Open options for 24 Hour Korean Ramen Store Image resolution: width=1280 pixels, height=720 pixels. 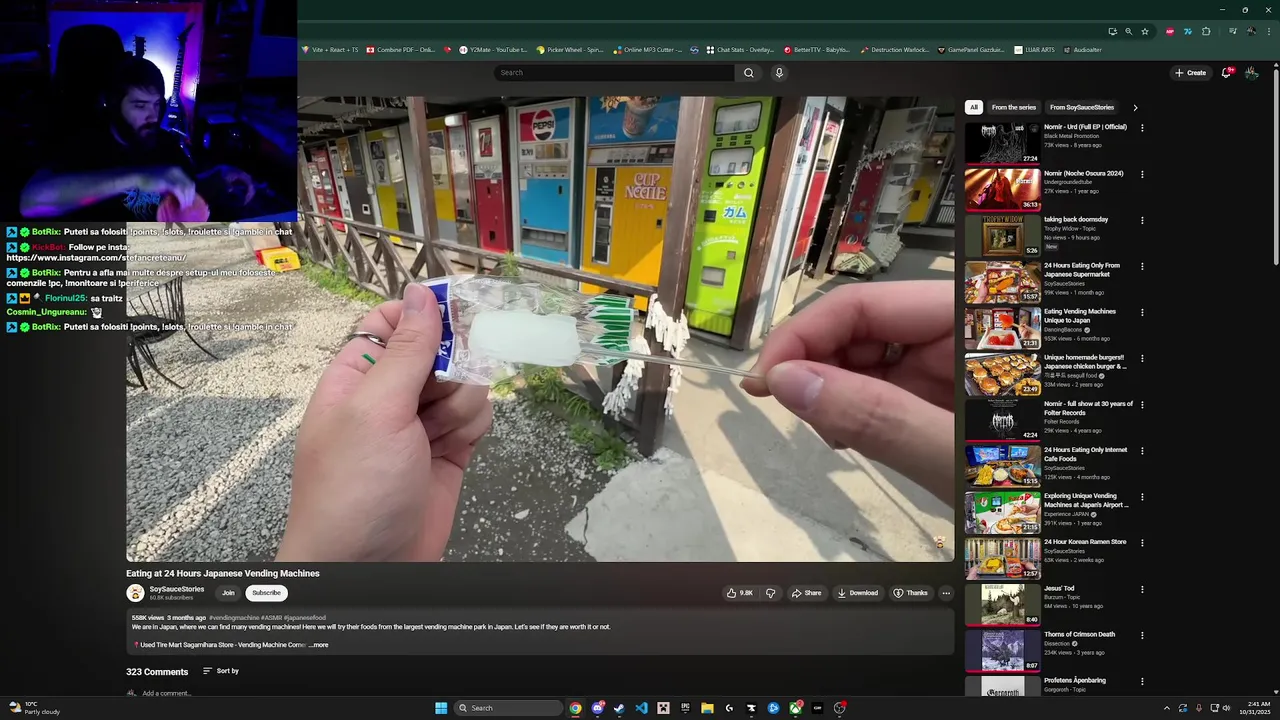1142,543
